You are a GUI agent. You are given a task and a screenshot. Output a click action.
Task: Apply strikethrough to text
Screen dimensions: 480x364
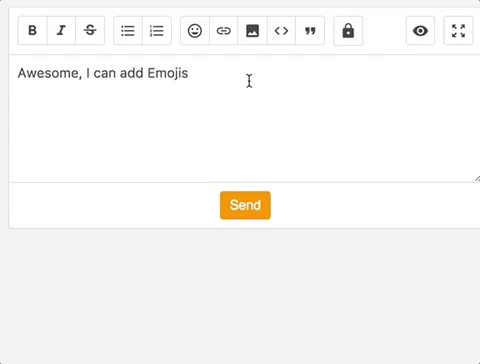tap(90, 31)
